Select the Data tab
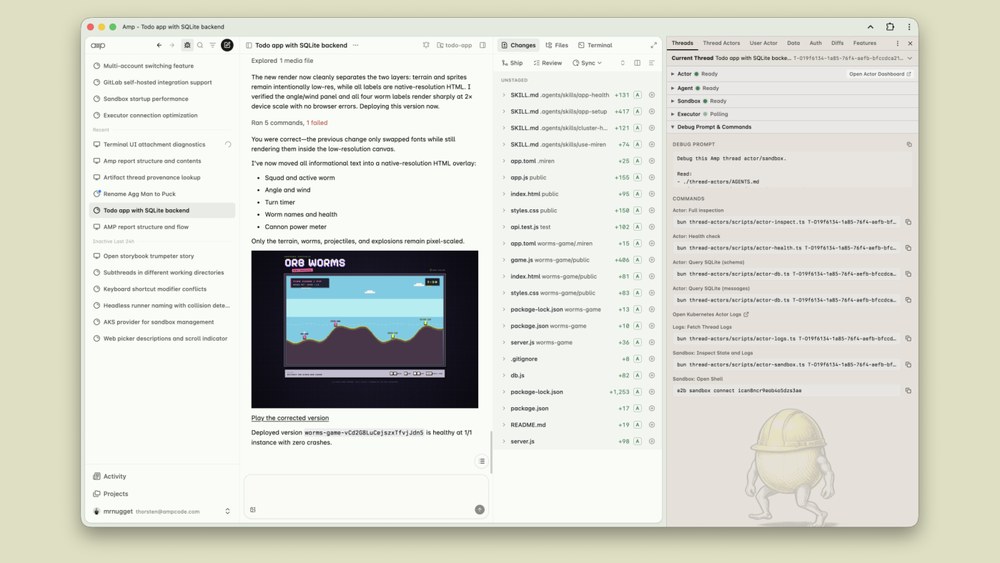The height and width of the screenshot is (563, 1000). 793,43
